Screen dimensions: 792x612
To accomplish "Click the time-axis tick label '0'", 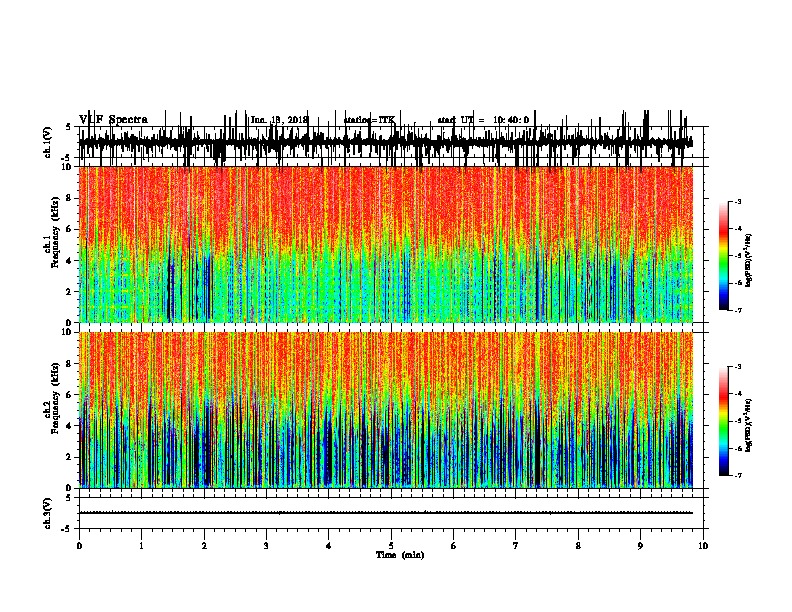I will click(79, 546).
